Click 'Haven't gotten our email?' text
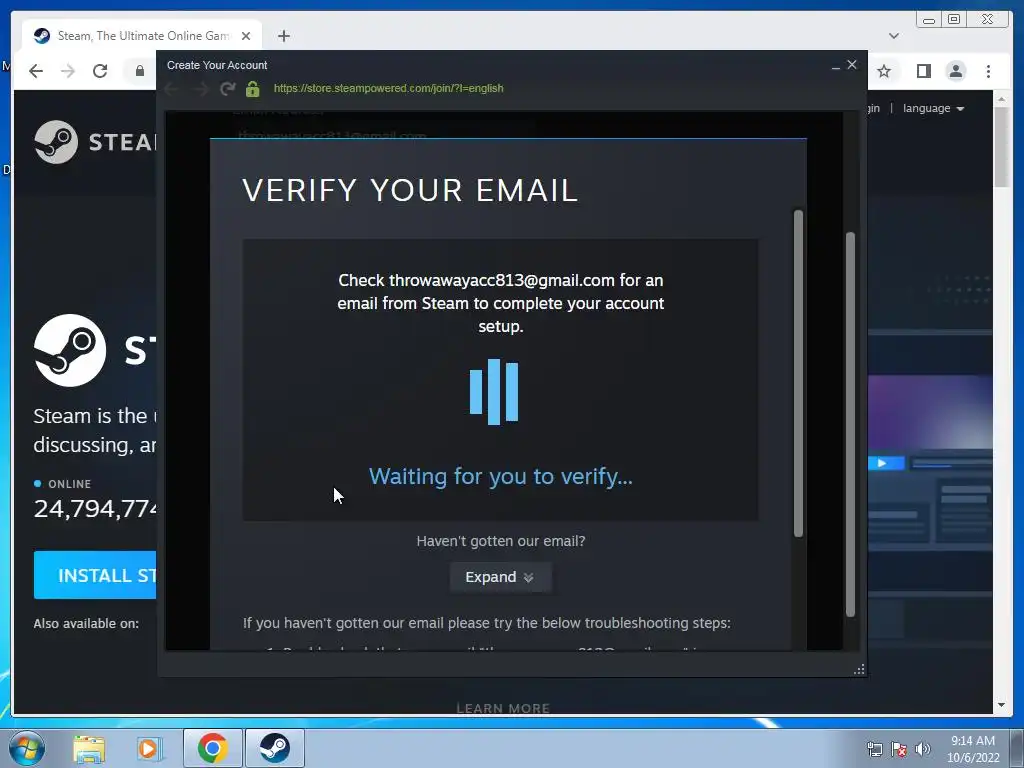1024x768 pixels. [501, 541]
